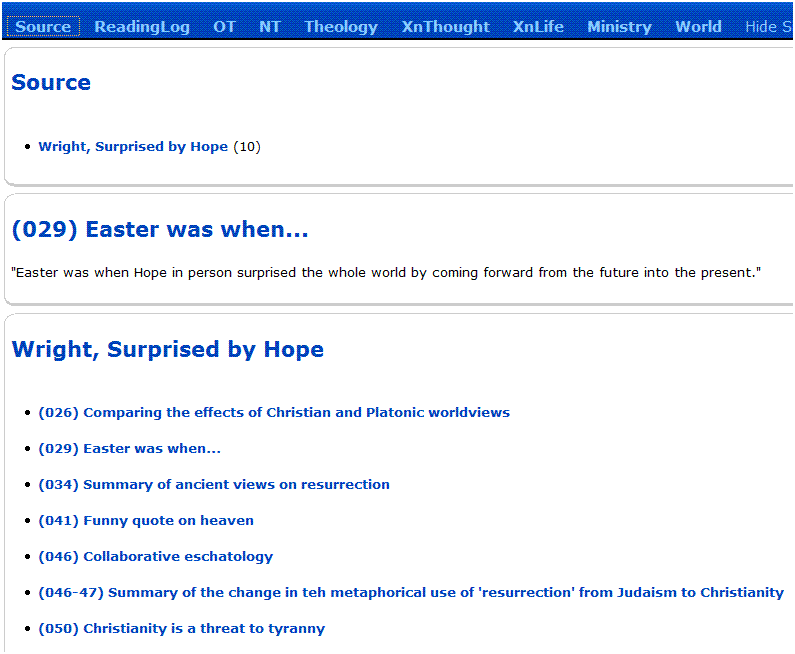The height and width of the screenshot is (654, 795).
Task: Open the XnThought menu tab
Action: 446,27
